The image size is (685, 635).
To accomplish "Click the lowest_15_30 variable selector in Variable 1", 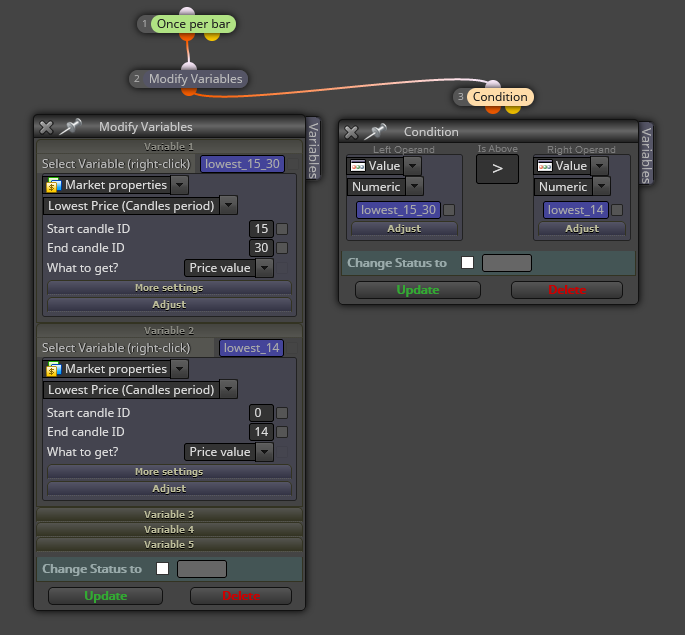I will coord(242,164).
